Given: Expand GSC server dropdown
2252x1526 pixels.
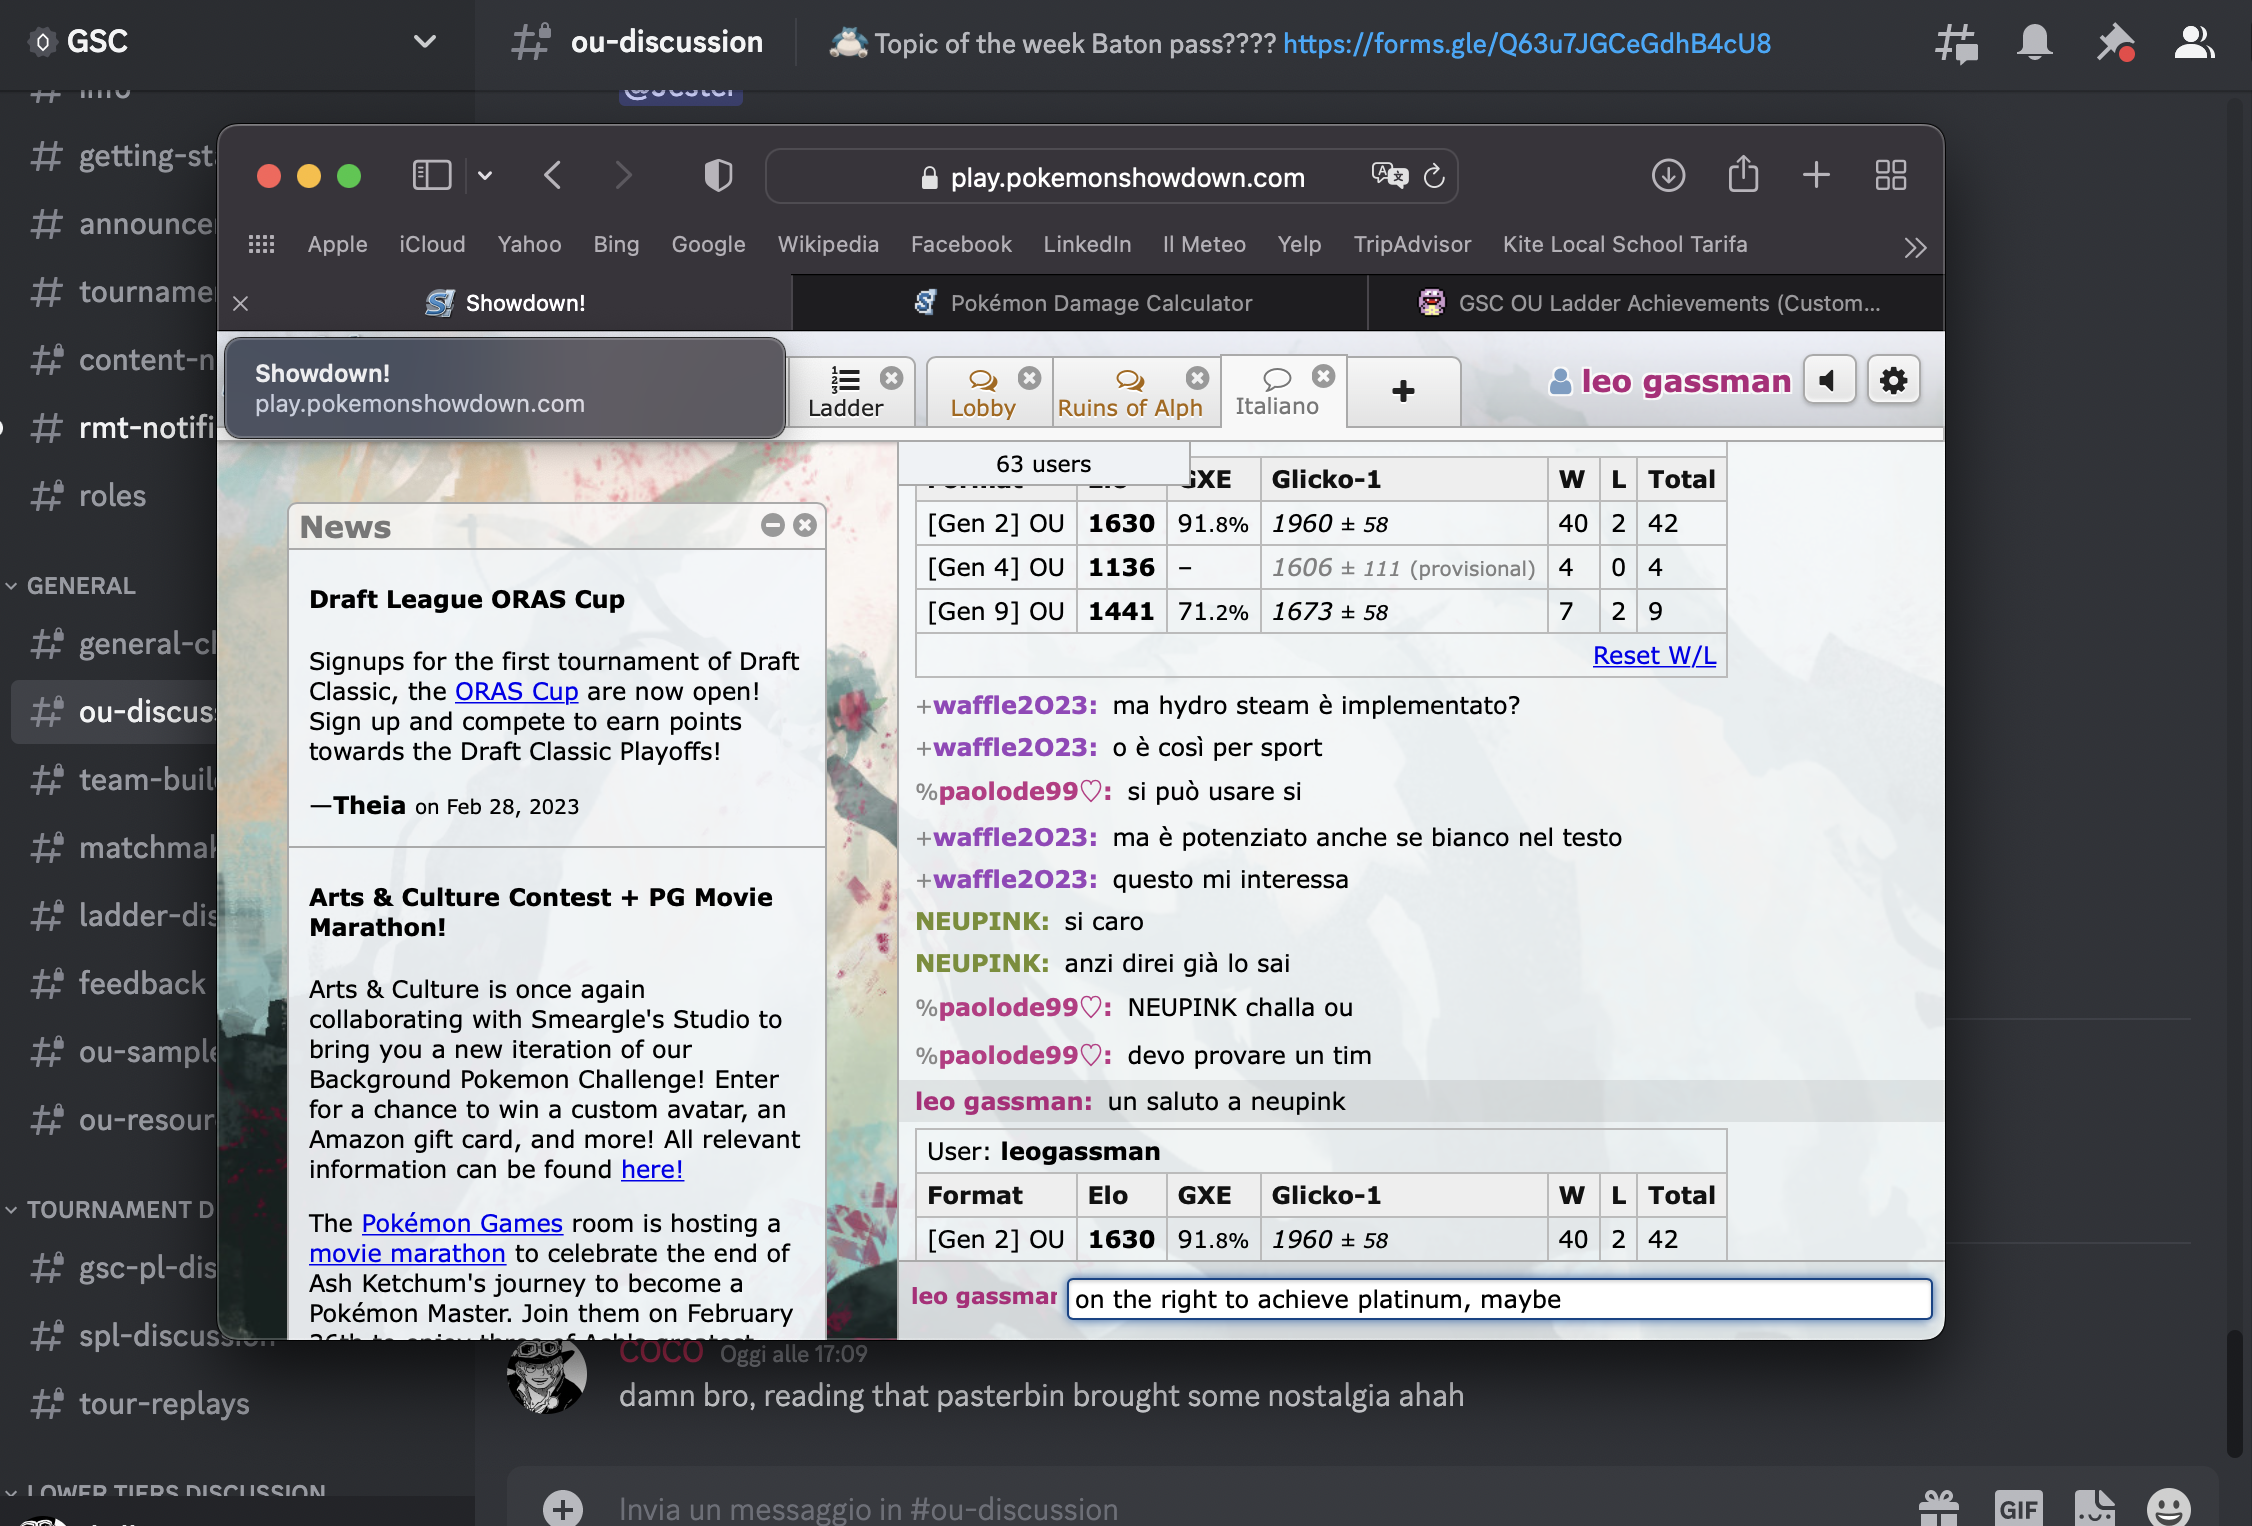Looking at the screenshot, I should (425, 42).
